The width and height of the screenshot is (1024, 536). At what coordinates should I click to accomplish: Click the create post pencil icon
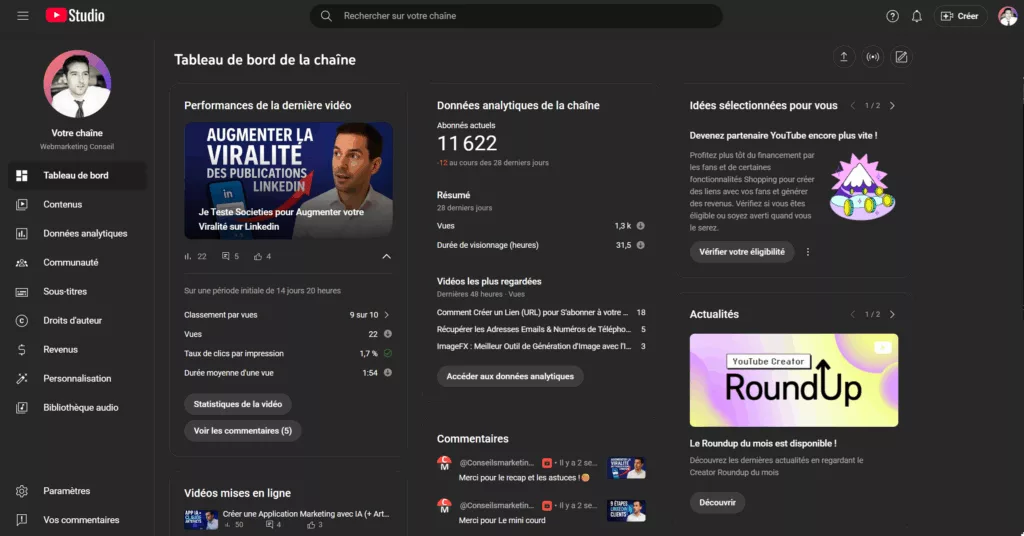click(x=901, y=57)
